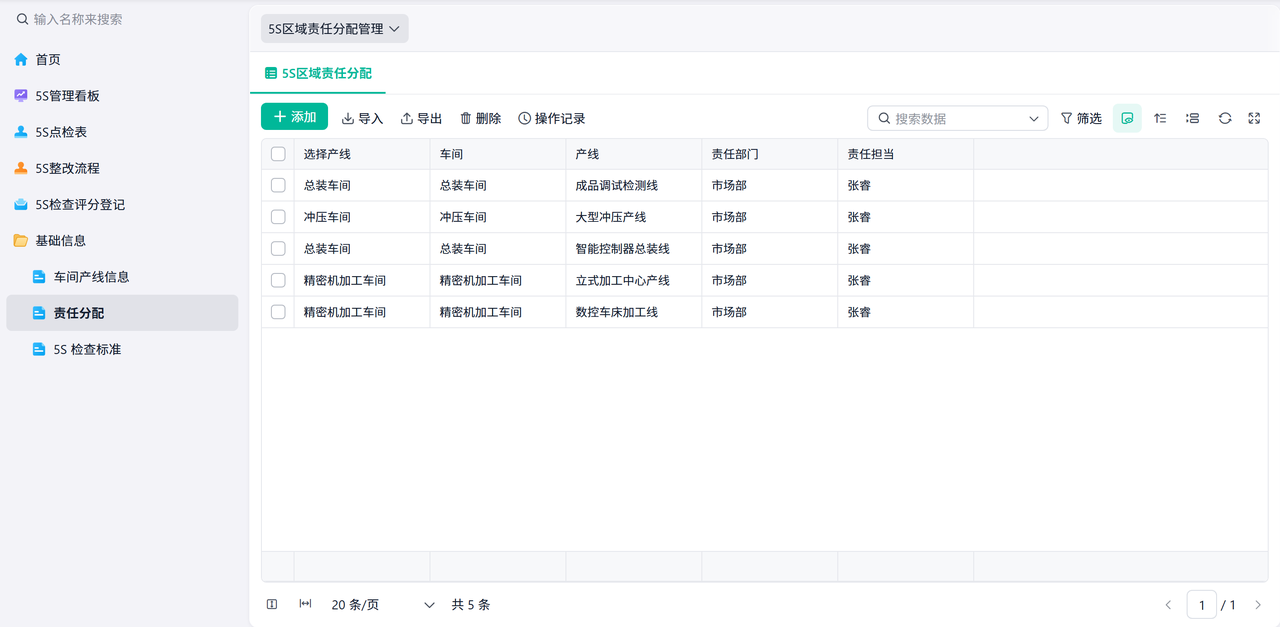Click the 责任担当 column header
Viewport: 1280px width, 627px height.
(x=906, y=154)
